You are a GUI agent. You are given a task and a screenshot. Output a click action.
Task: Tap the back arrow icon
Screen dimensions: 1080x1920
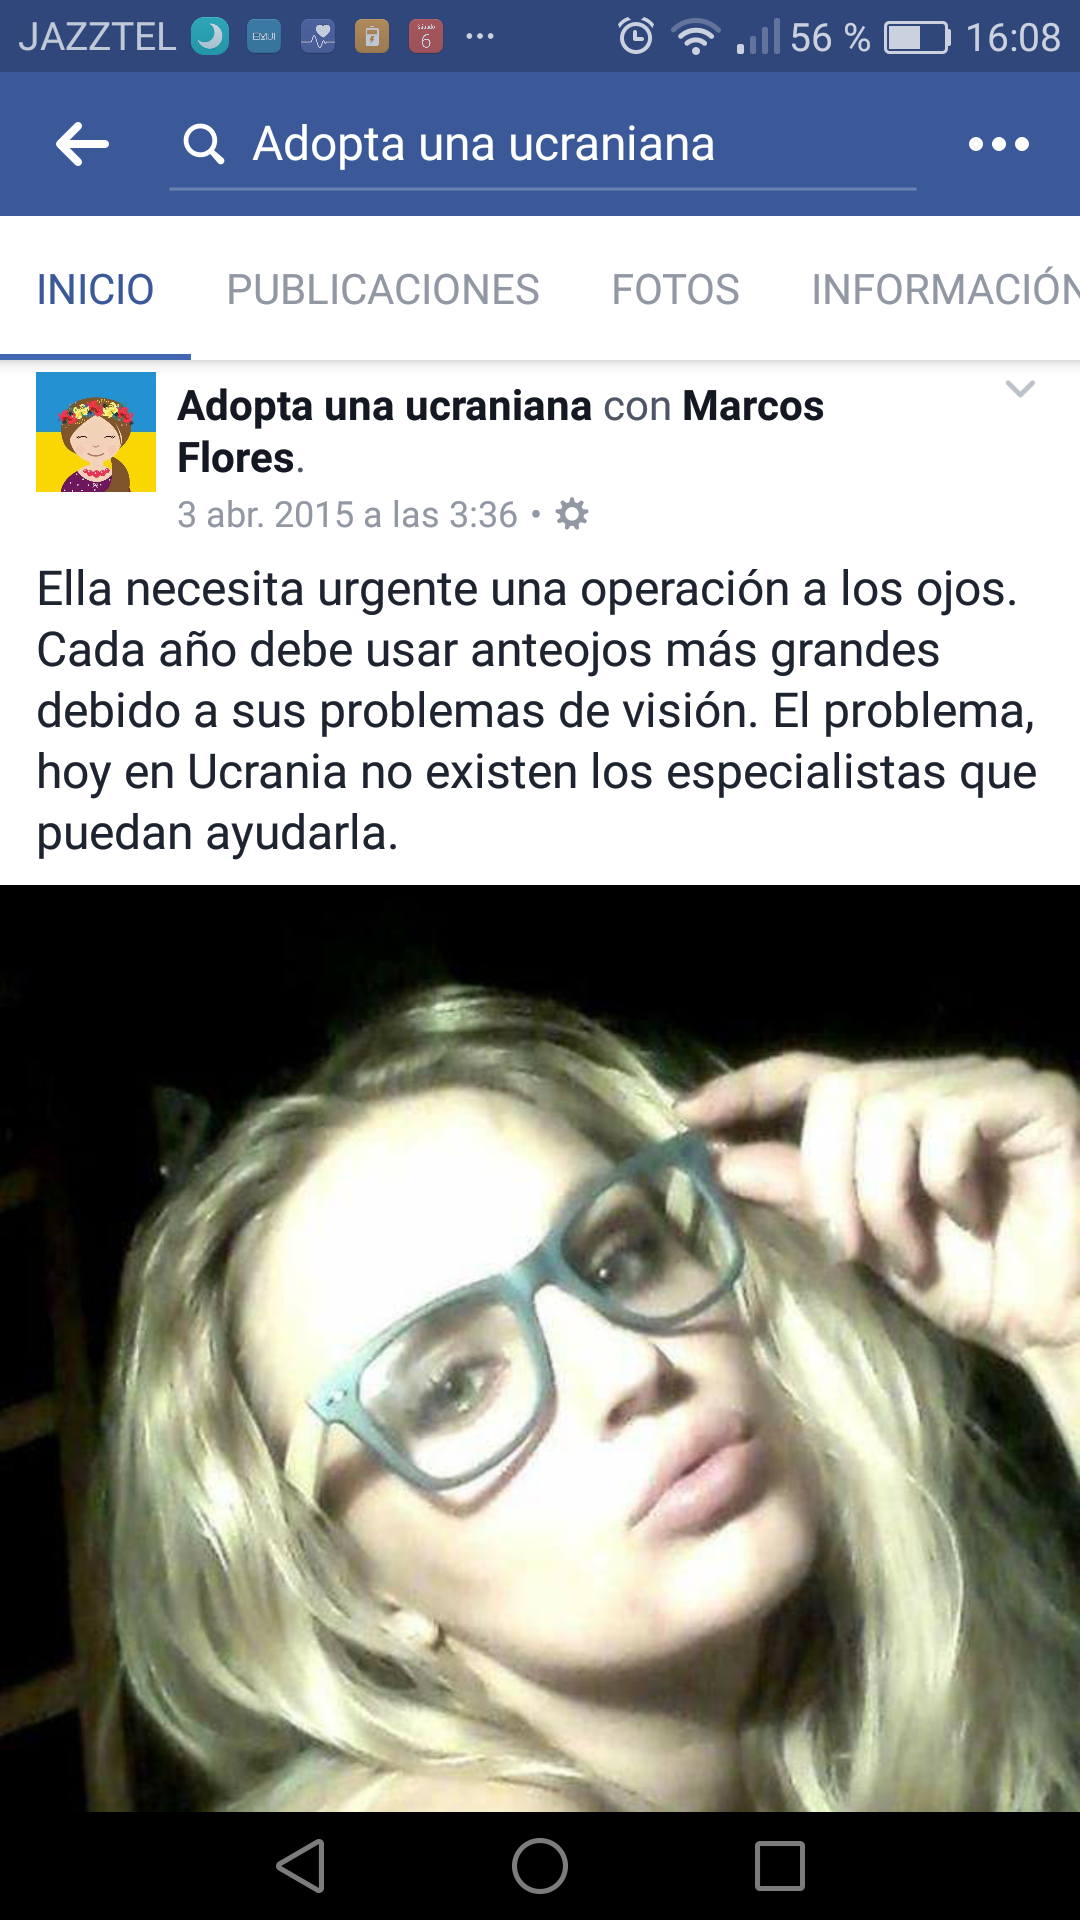(82, 144)
